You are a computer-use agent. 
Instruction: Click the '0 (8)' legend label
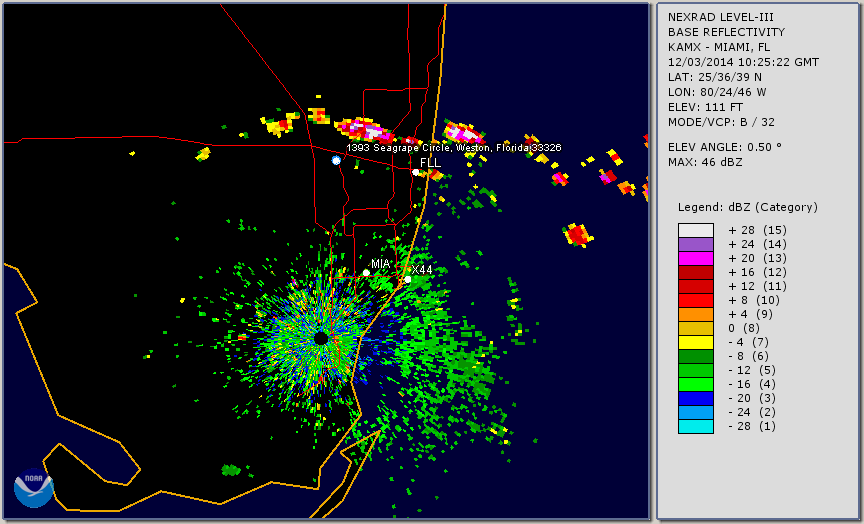pyautogui.click(x=744, y=328)
